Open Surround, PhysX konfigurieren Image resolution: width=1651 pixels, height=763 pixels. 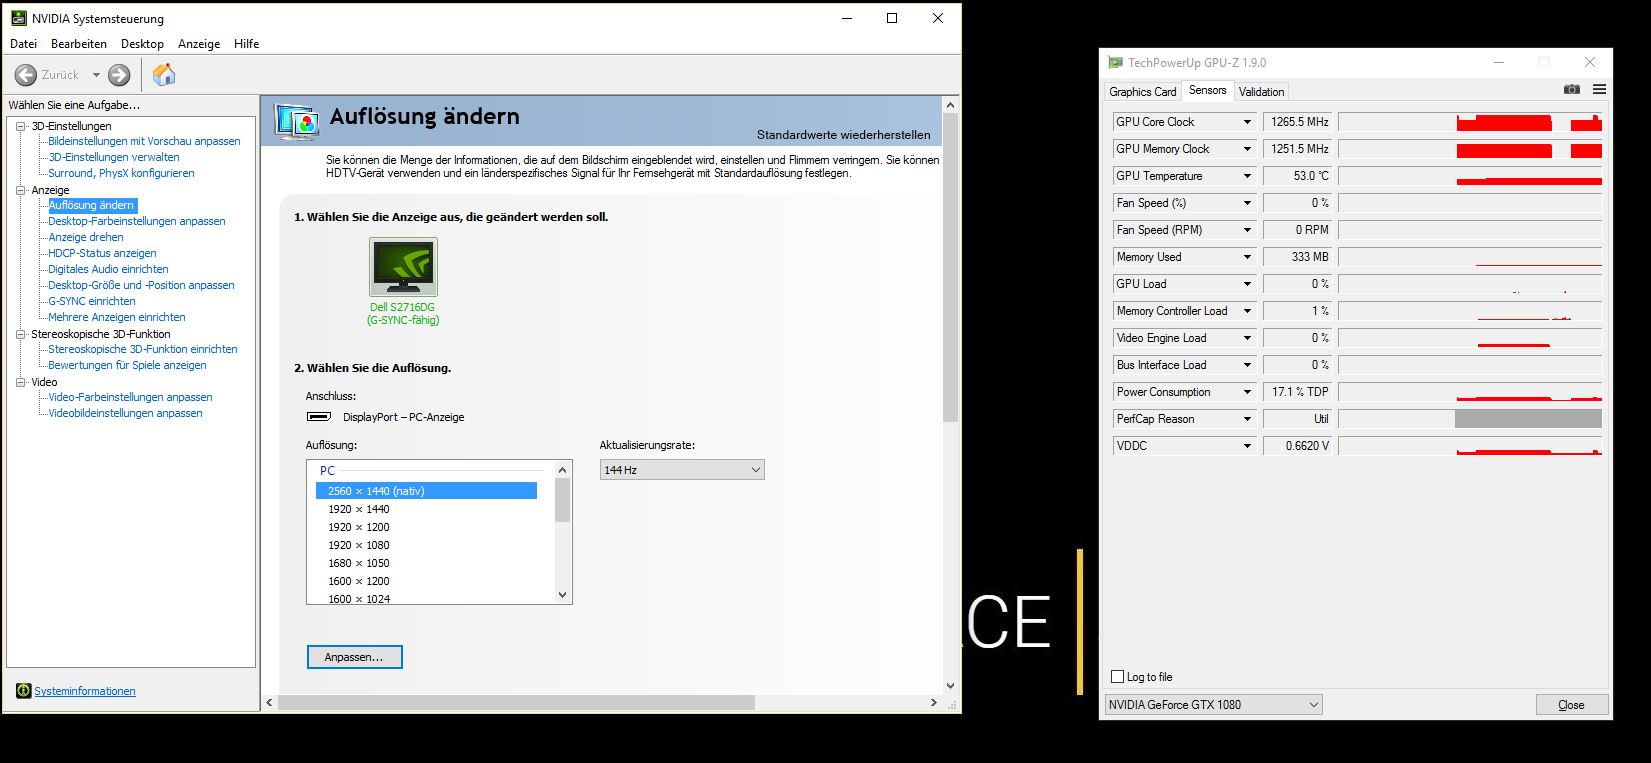tap(121, 173)
